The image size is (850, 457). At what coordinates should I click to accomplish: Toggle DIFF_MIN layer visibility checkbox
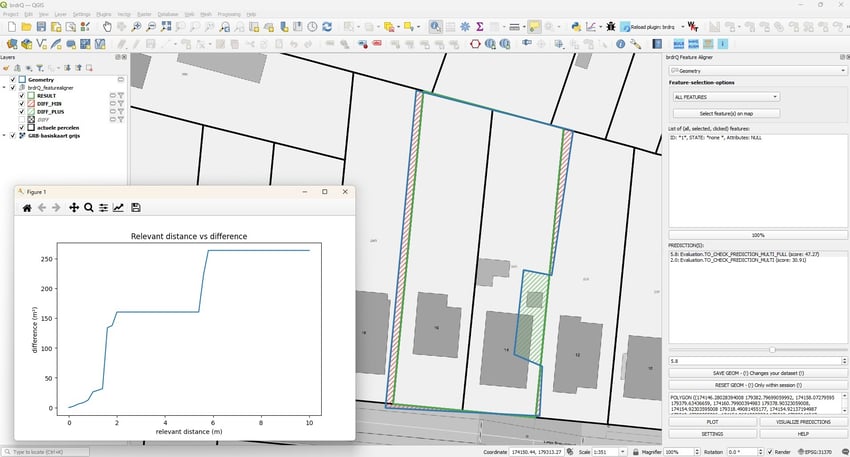tap(22, 104)
